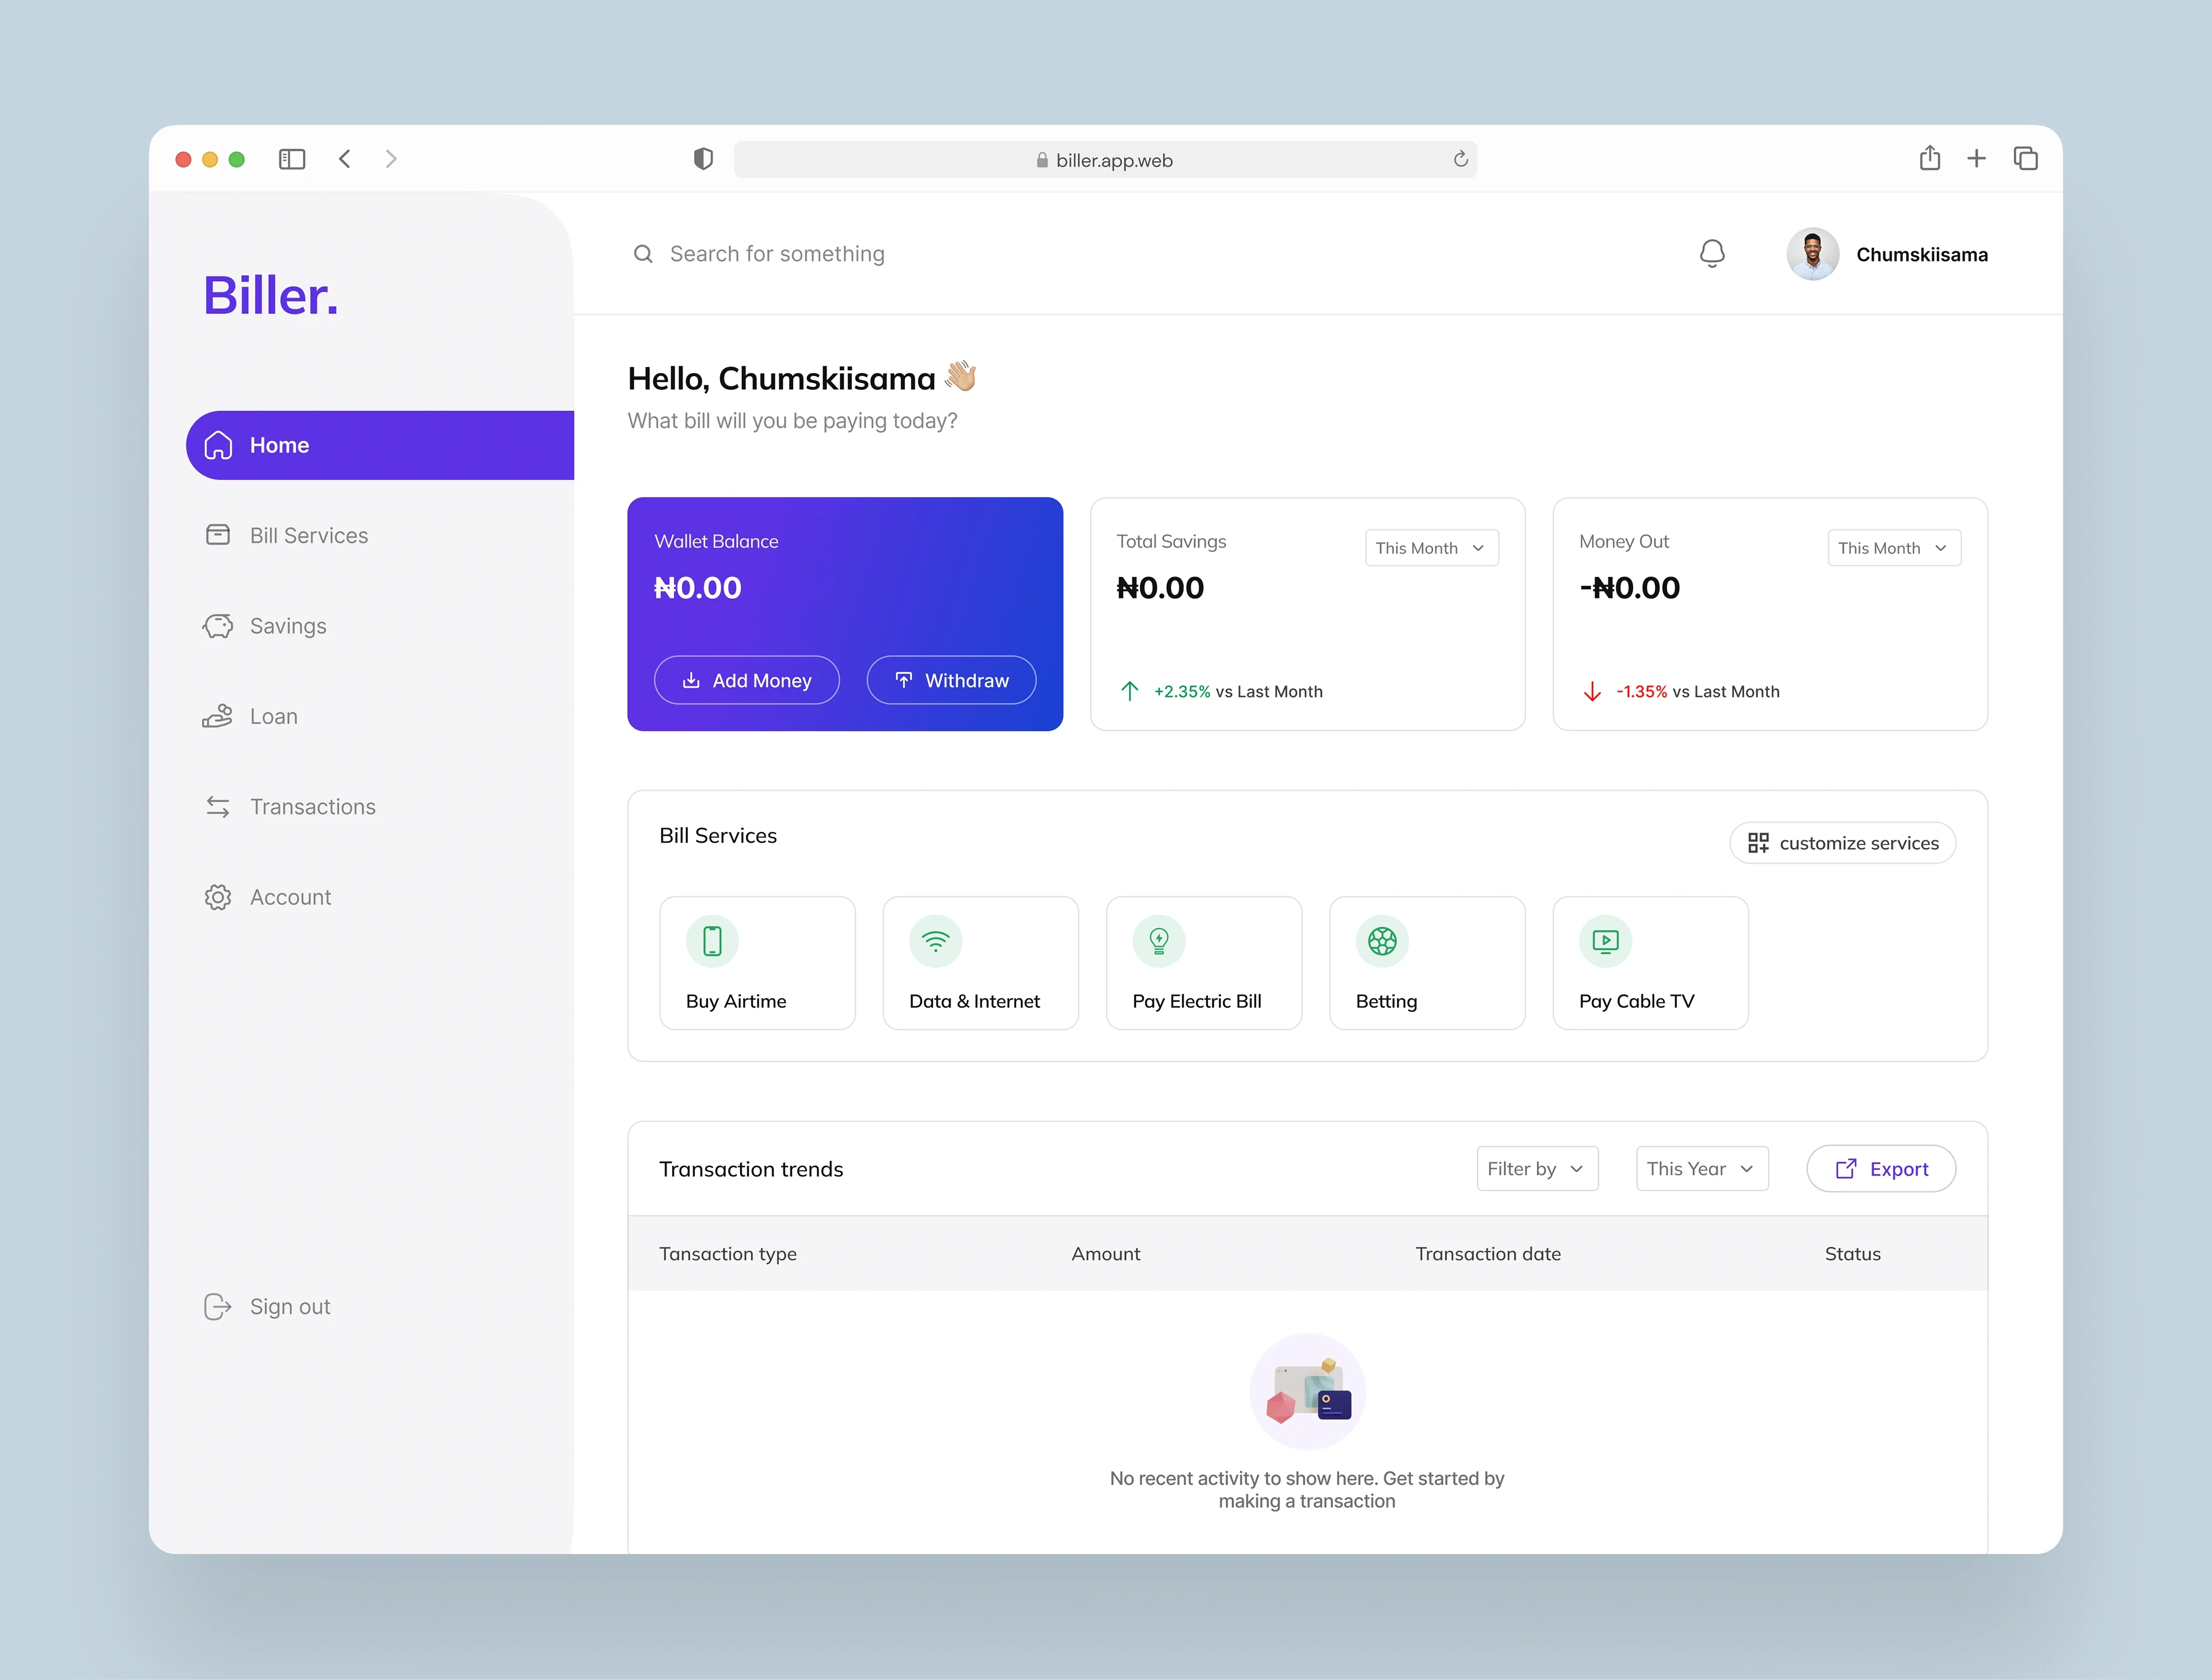Click the notification bell icon
The width and height of the screenshot is (2212, 1679).
tap(1711, 254)
